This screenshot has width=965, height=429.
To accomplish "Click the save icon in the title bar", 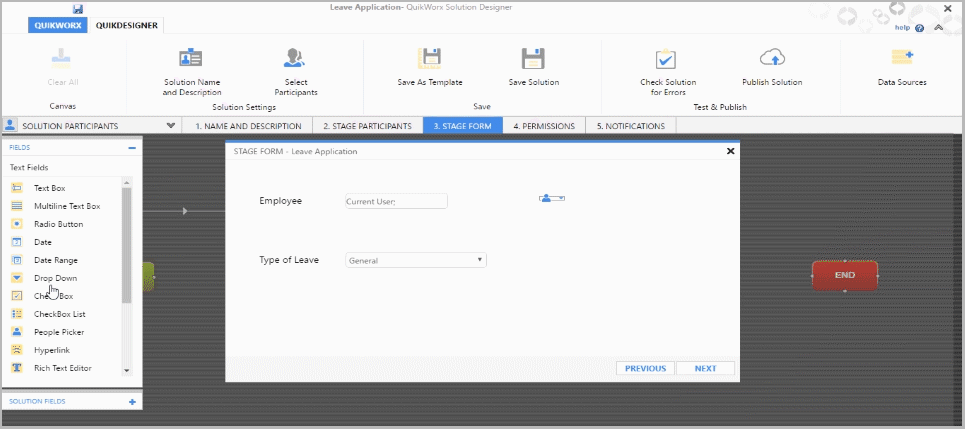I will (78, 9).
